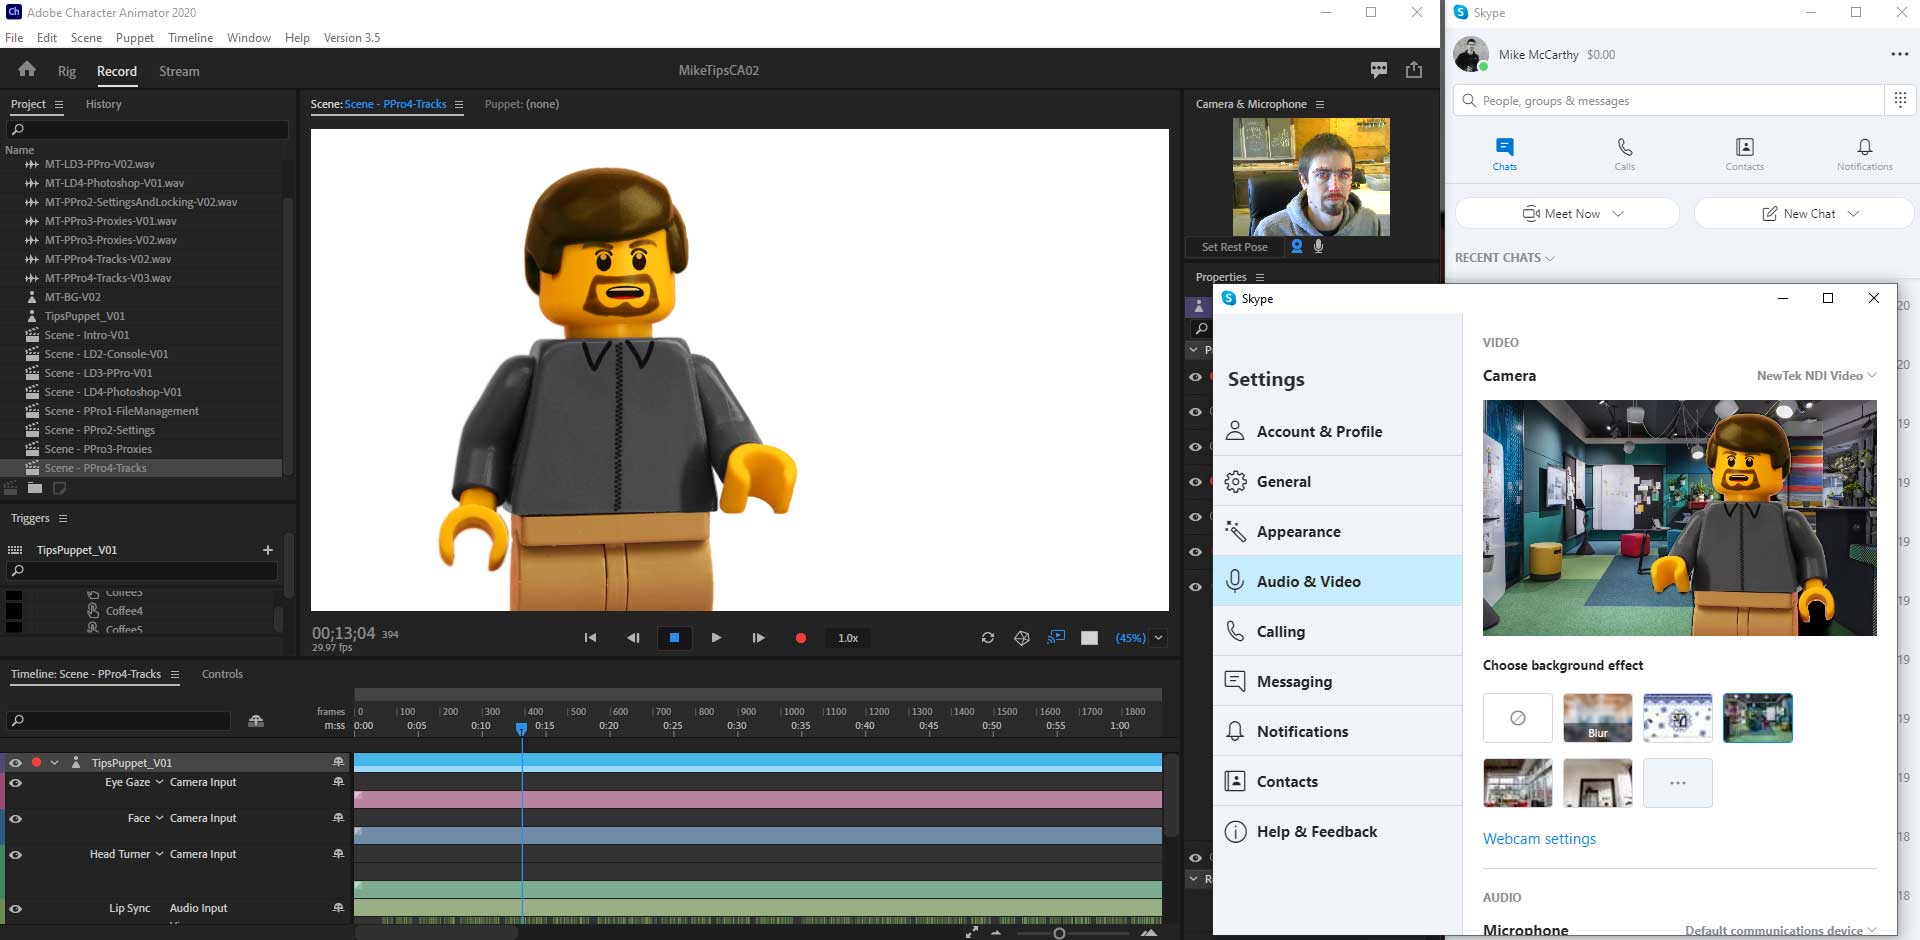The image size is (1920, 940).
Task: Open Skype more options ellipsis
Action: coord(1900,54)
